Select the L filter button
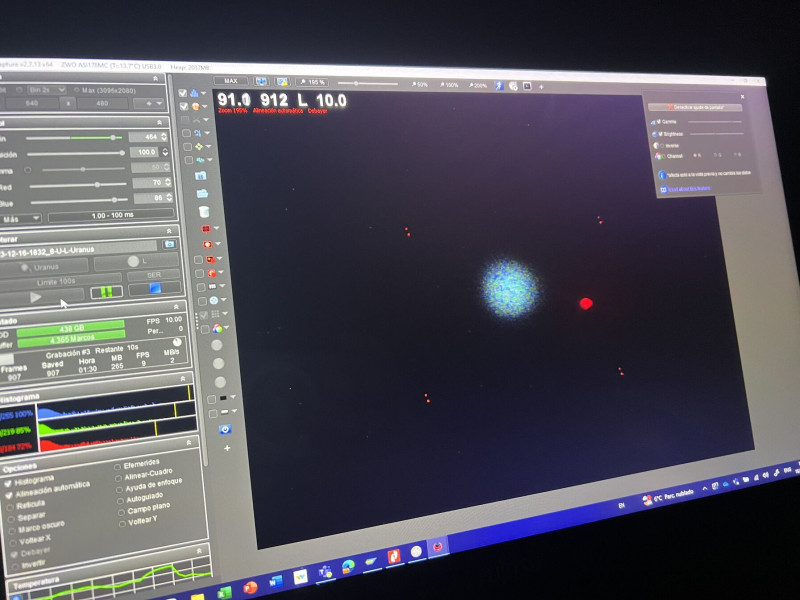This screenshot has width=800, height=600. pyautogui.click(x=137, y=261)
